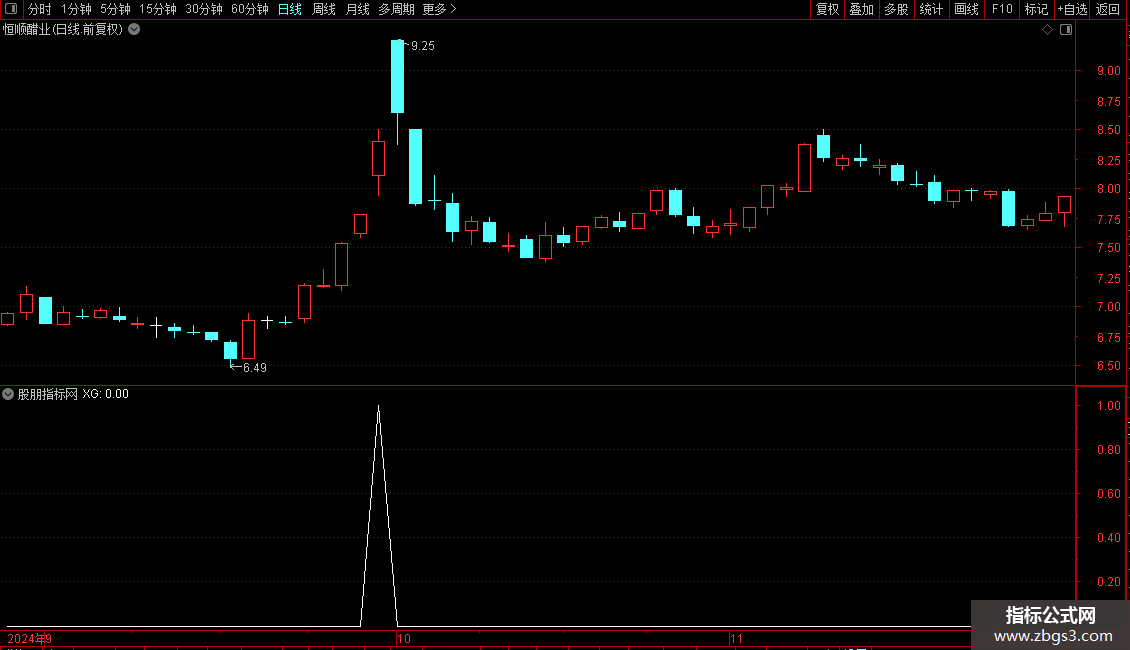Open the 统计 statistics tool
This screenshot has width=1130, height=650.
click(931, 9)
